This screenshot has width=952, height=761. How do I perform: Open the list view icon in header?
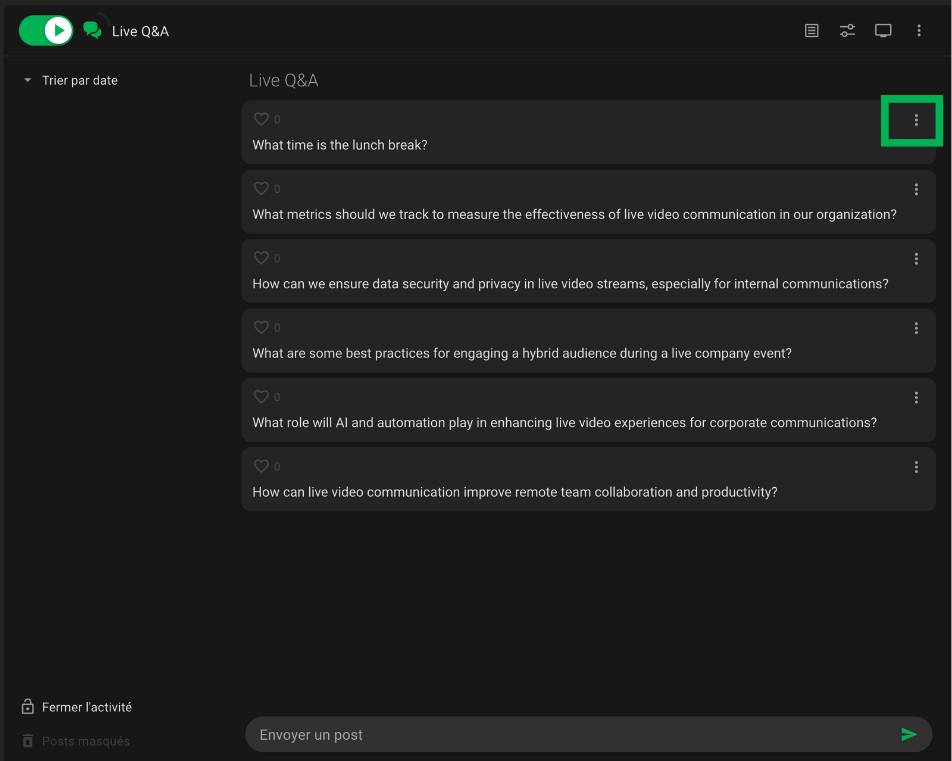coord(812,31)
